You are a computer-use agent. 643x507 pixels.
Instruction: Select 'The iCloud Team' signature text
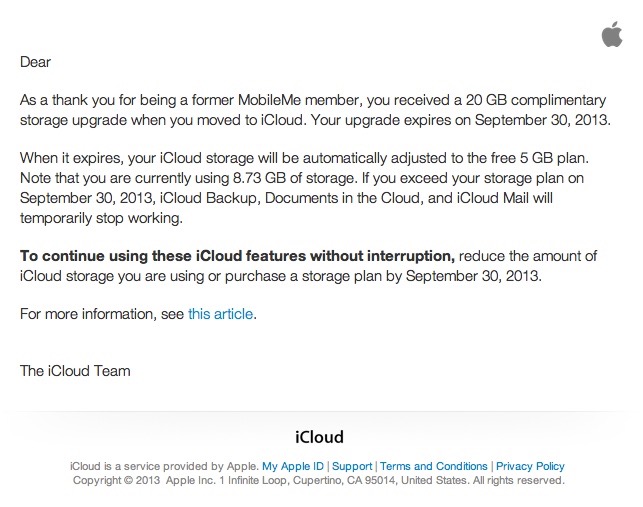[75, 371]
